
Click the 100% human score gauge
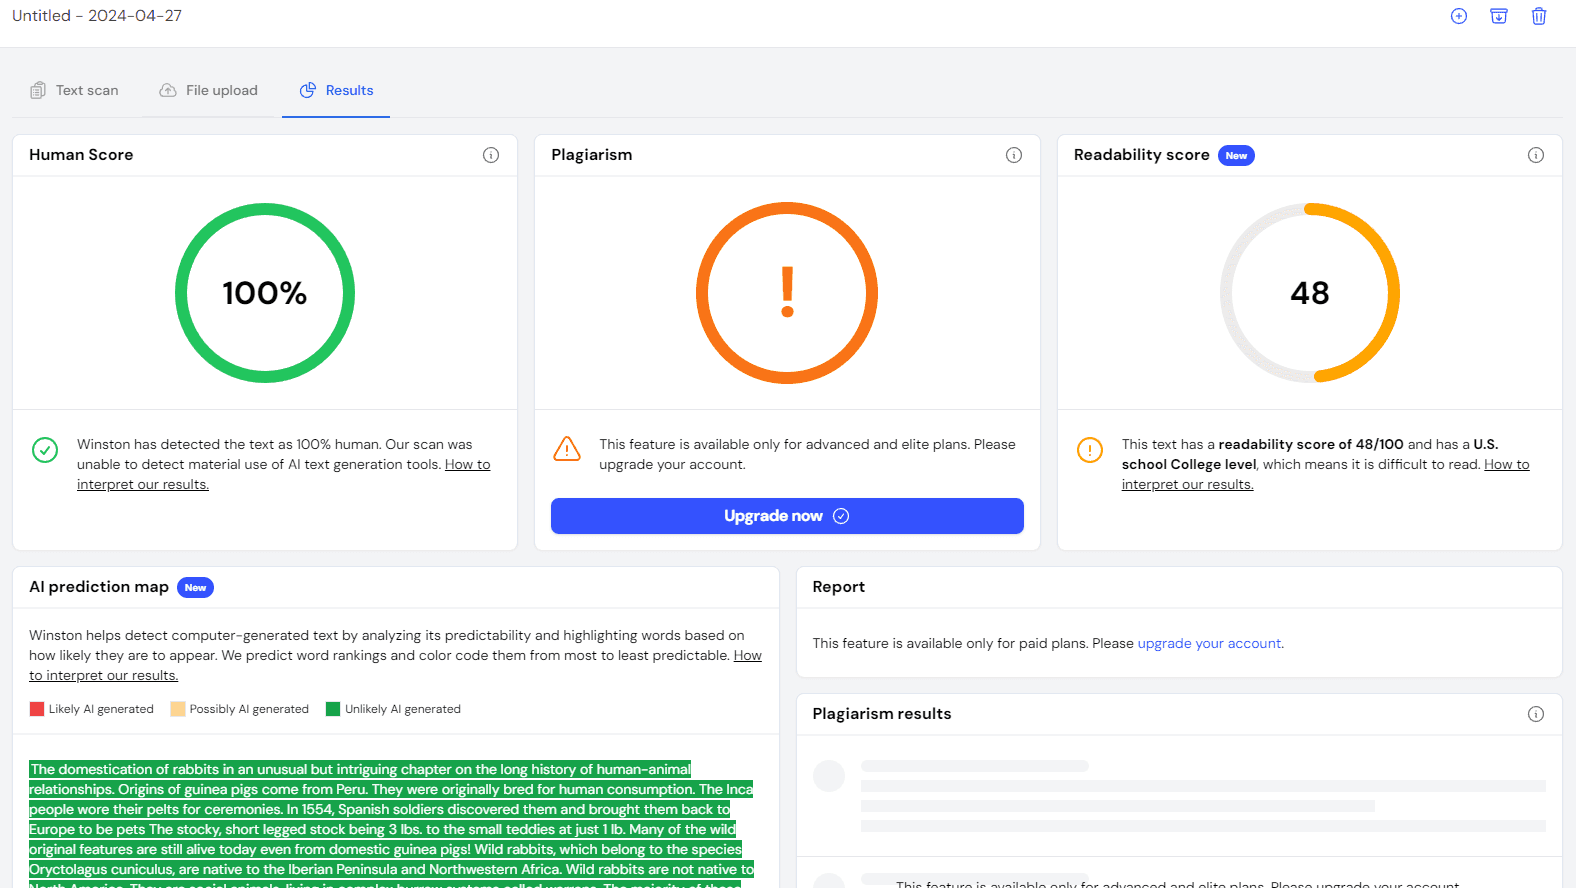pyautogui.click(x=265, y=293)
